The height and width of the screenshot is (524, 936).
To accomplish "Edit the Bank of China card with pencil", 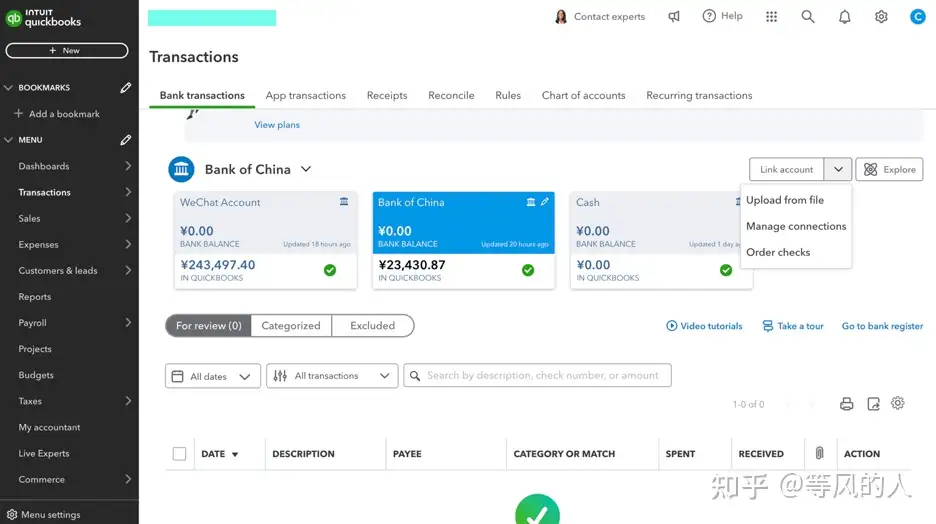I will click(x=544, y=202).
